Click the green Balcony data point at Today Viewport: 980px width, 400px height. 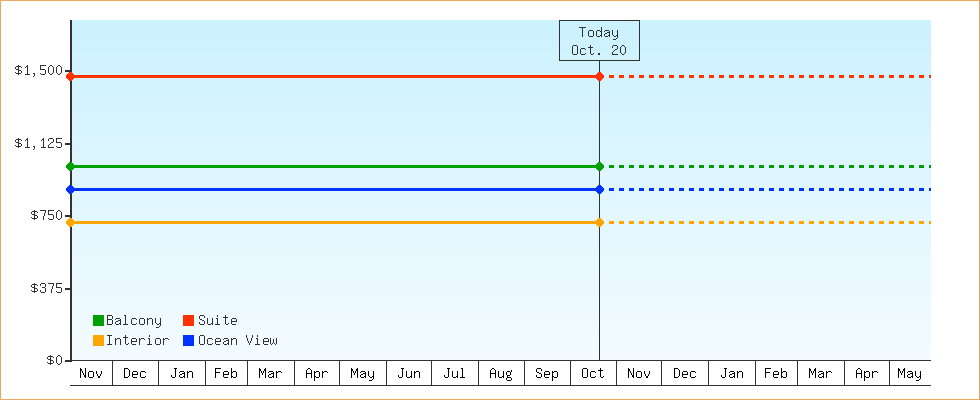[x=599, y=166]
